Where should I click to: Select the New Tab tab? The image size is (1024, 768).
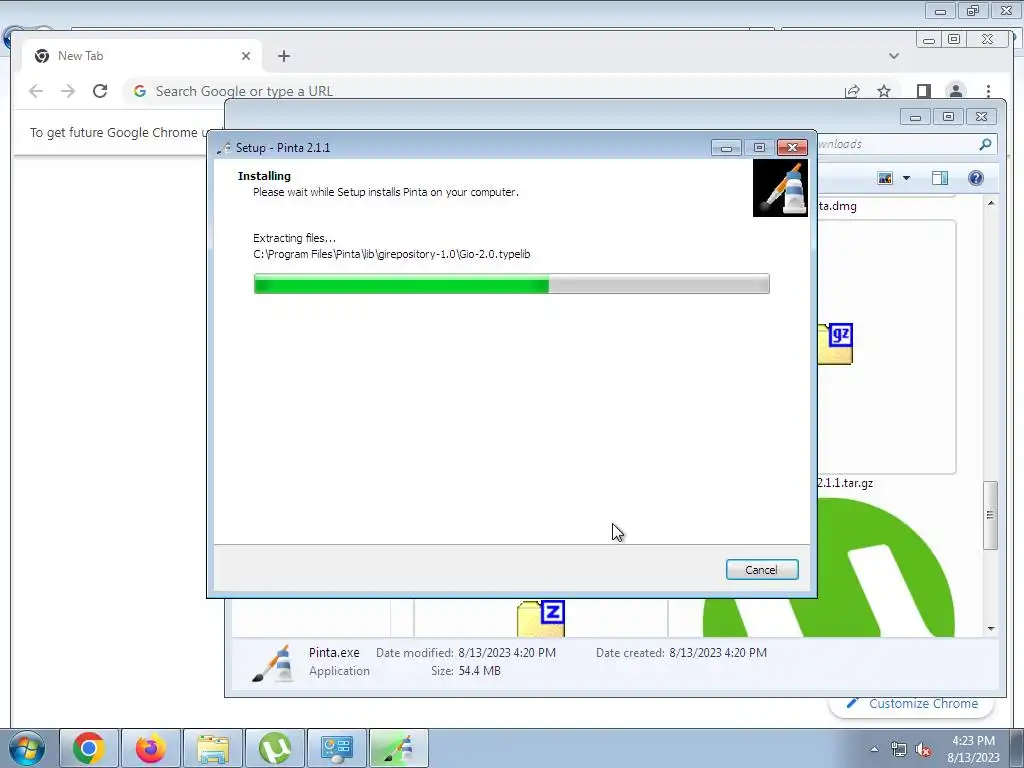click(142, 56)
